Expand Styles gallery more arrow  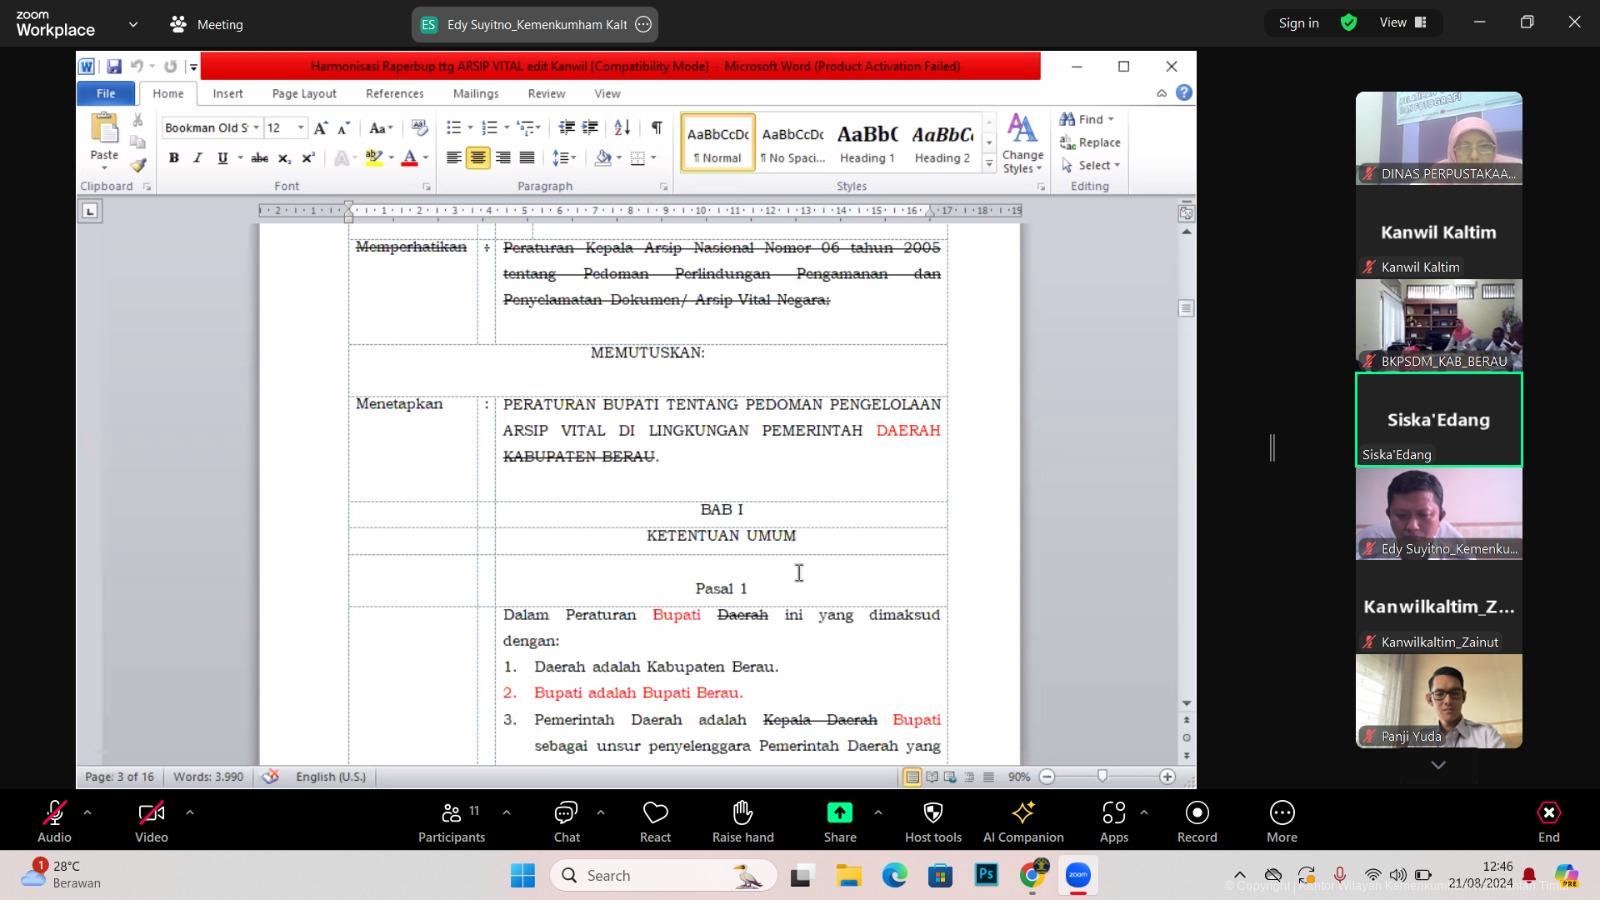pos(989,164)
